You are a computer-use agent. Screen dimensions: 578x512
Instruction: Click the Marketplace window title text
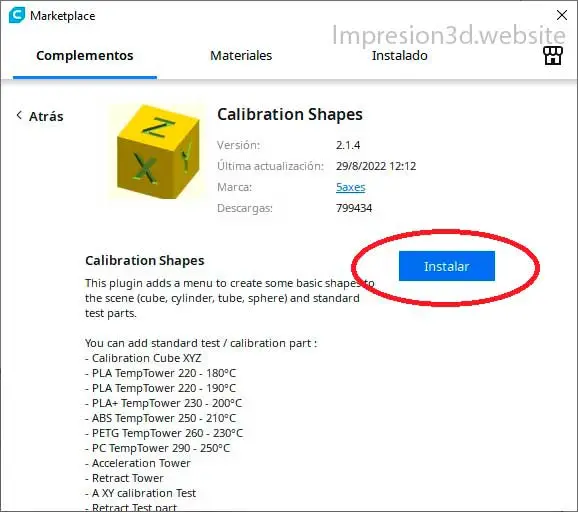pos(63,16)
